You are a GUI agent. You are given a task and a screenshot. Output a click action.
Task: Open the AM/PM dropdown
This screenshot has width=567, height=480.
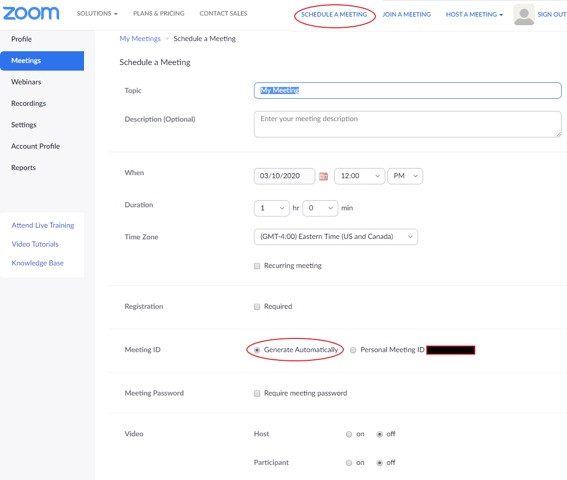pos(405,176)
